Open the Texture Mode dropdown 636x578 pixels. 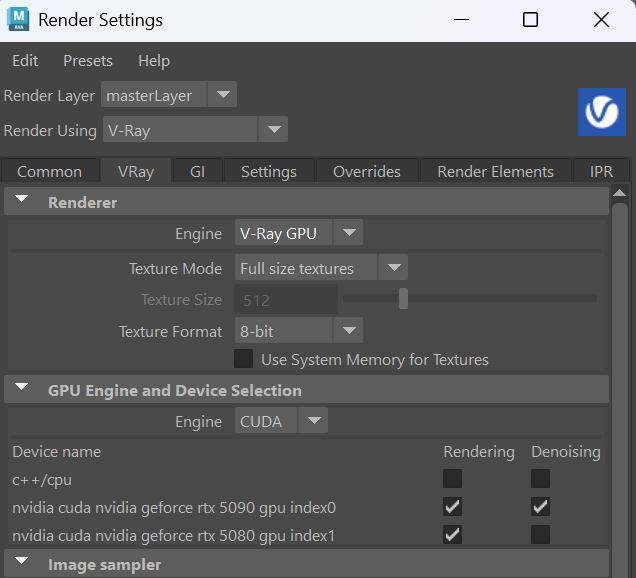tap(321, 268)
